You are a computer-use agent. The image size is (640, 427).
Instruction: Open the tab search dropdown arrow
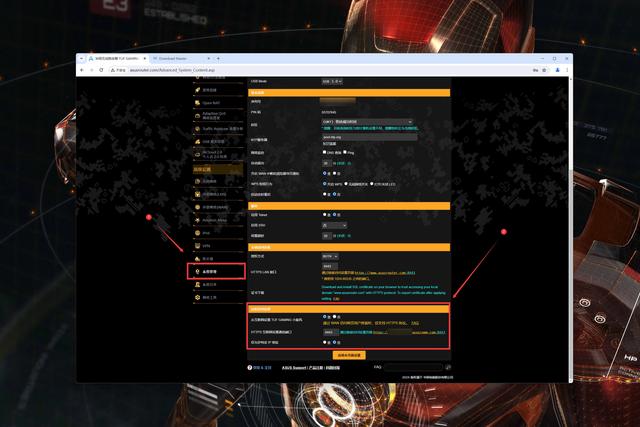81,59
